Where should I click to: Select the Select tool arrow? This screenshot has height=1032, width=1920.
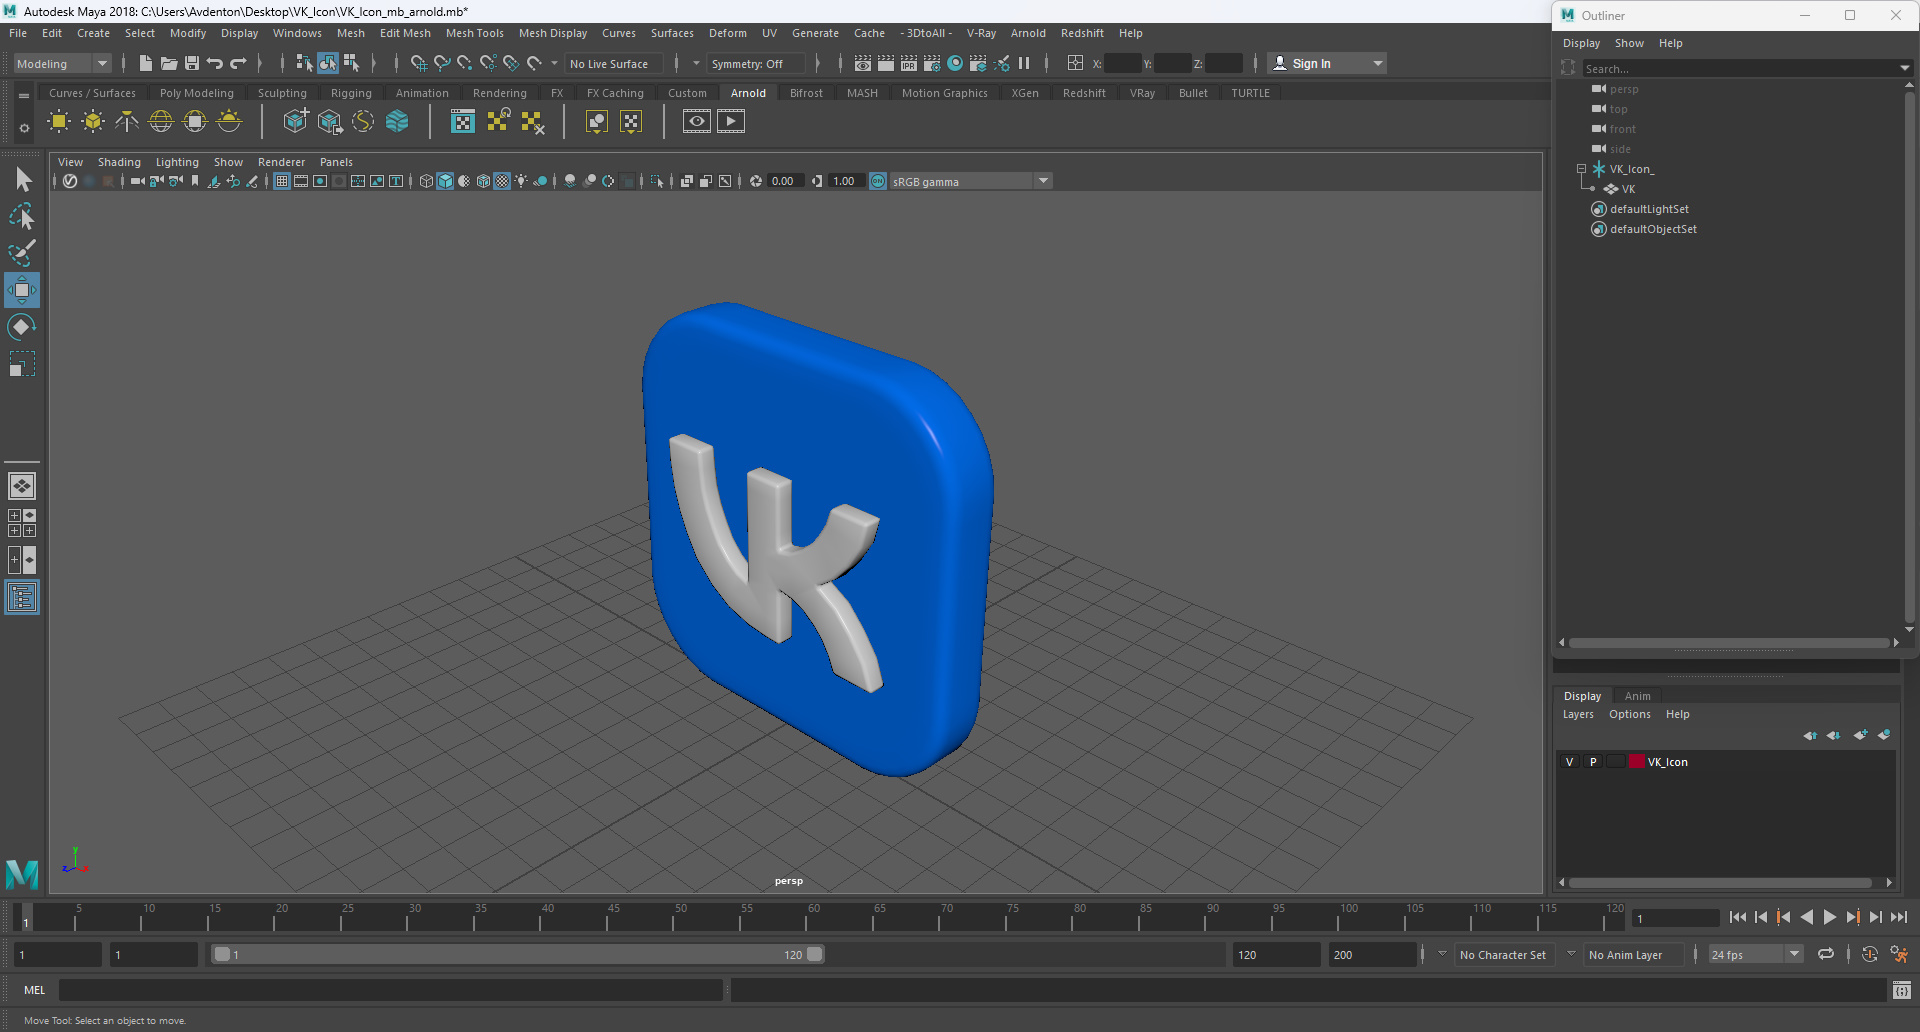(22, 180)
